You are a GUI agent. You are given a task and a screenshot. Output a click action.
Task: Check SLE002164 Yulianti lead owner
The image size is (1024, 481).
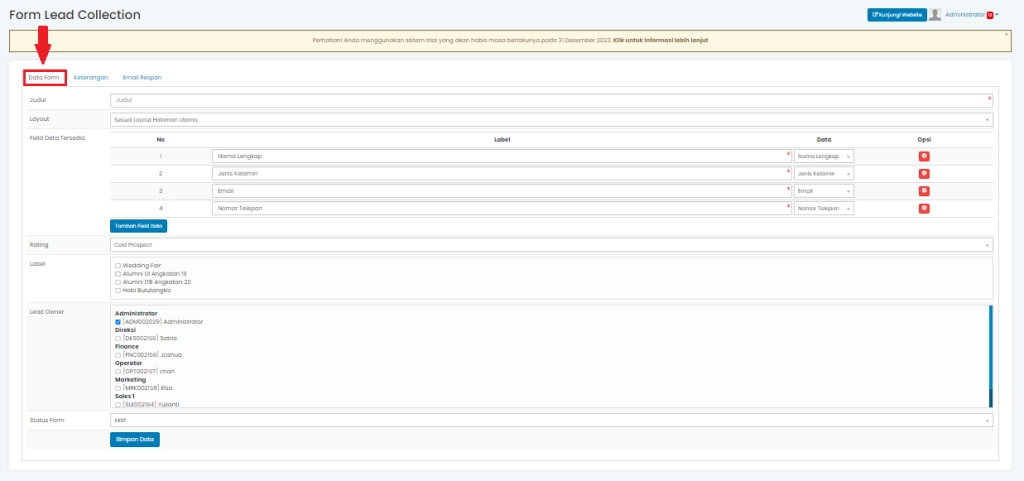(x=118, y=405)
